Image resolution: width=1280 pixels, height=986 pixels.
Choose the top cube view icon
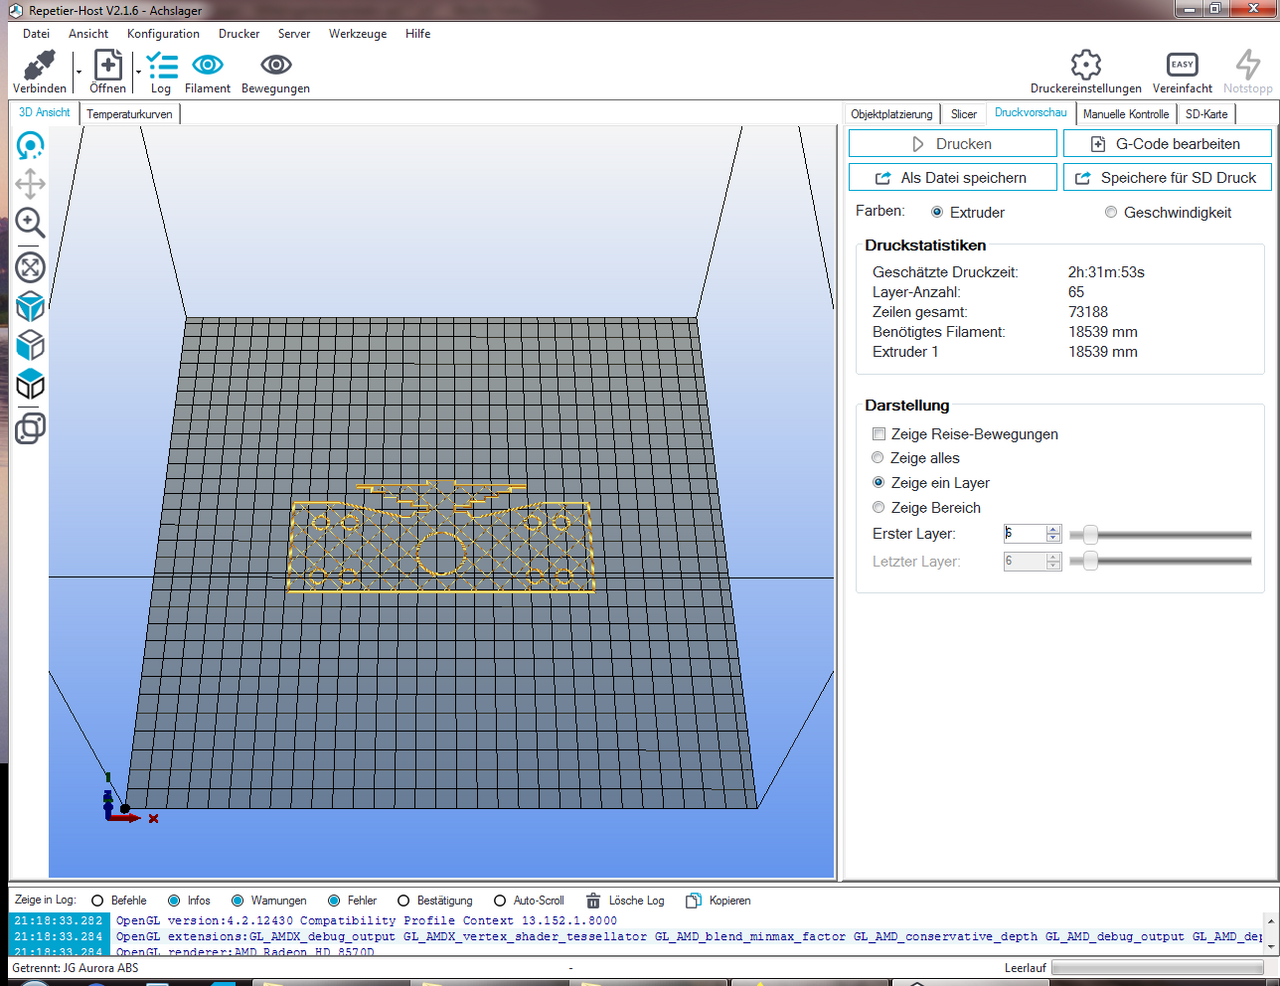pos(30,385)
